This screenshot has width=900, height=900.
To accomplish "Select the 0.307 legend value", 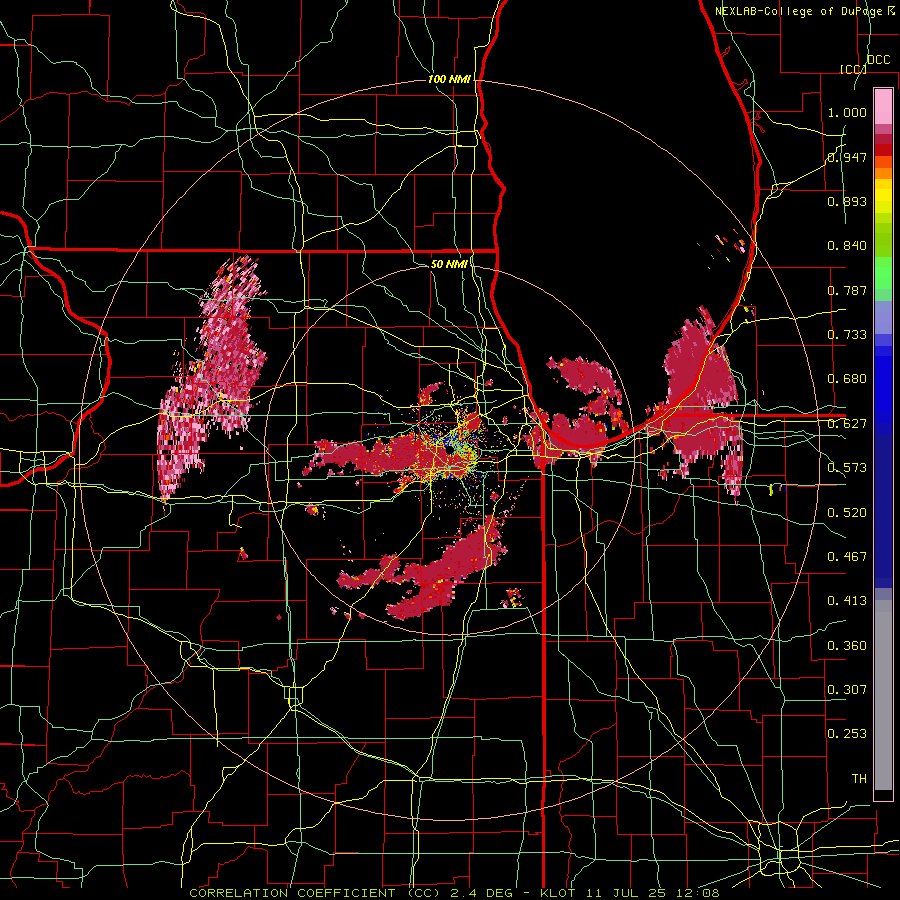I will 847,690.
